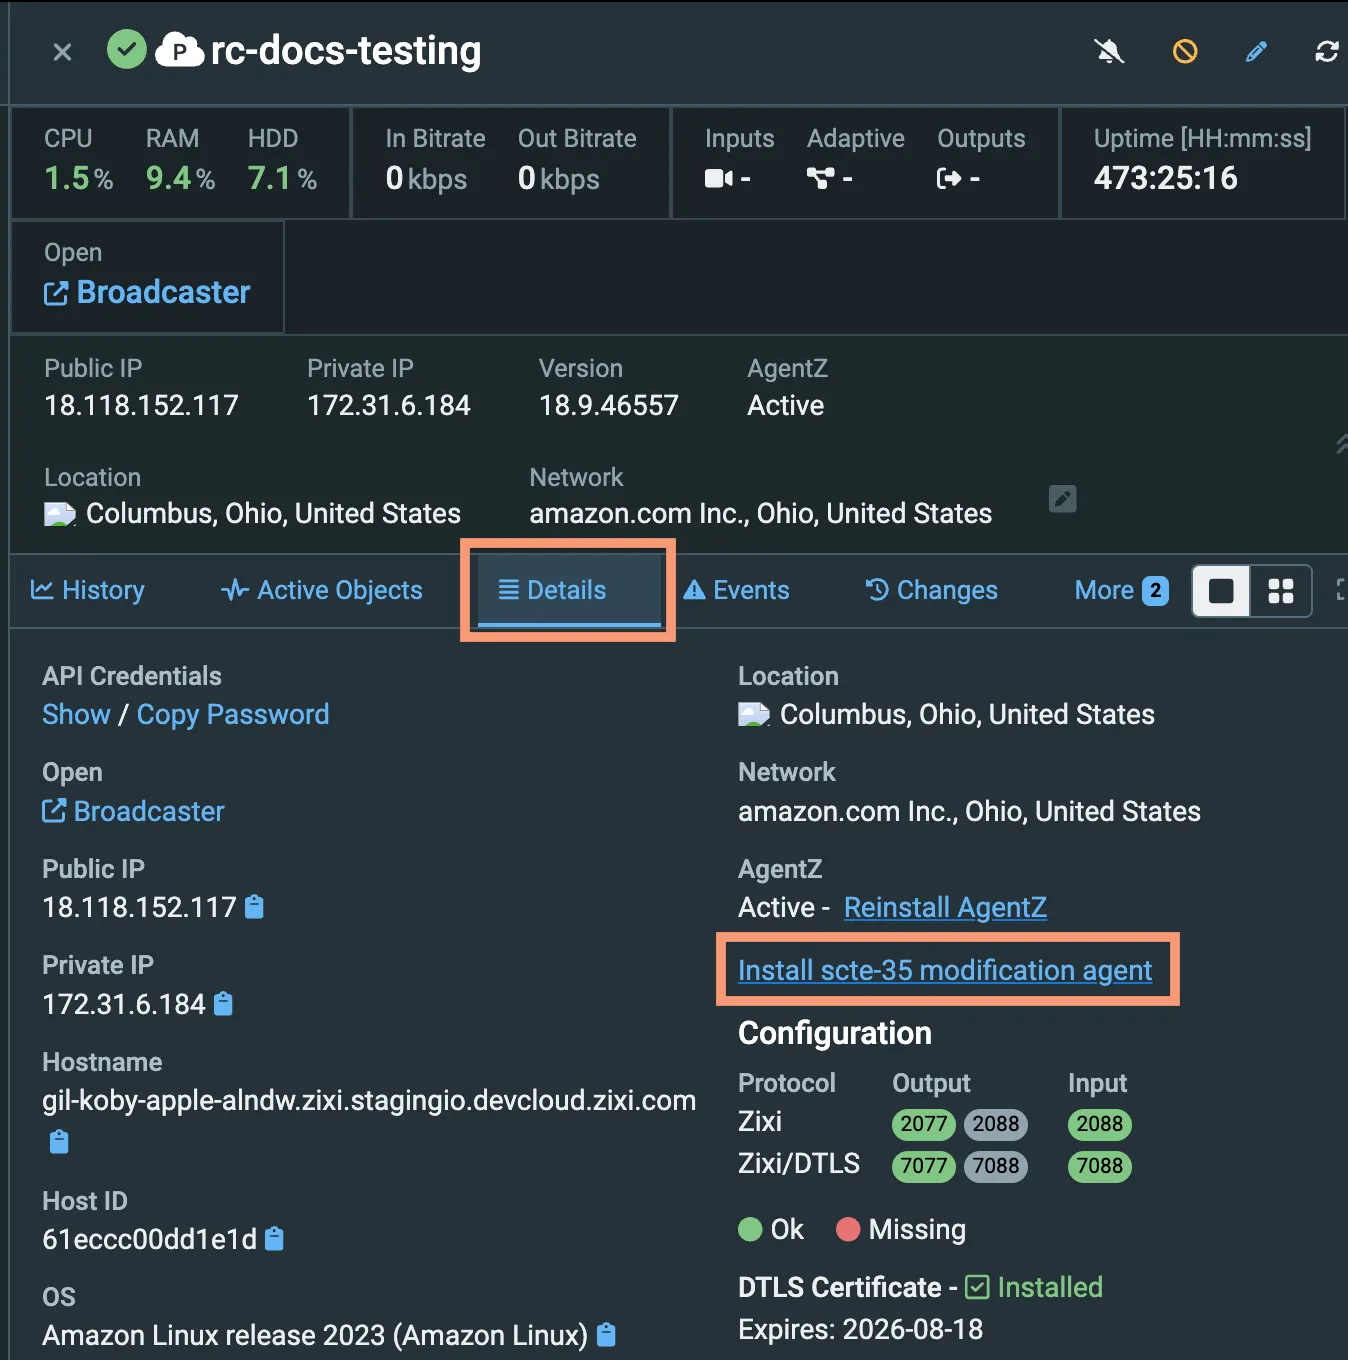Edit the Network location with pencil icon
Screen dimensions: 1348x1360
tap(1062, 498)
